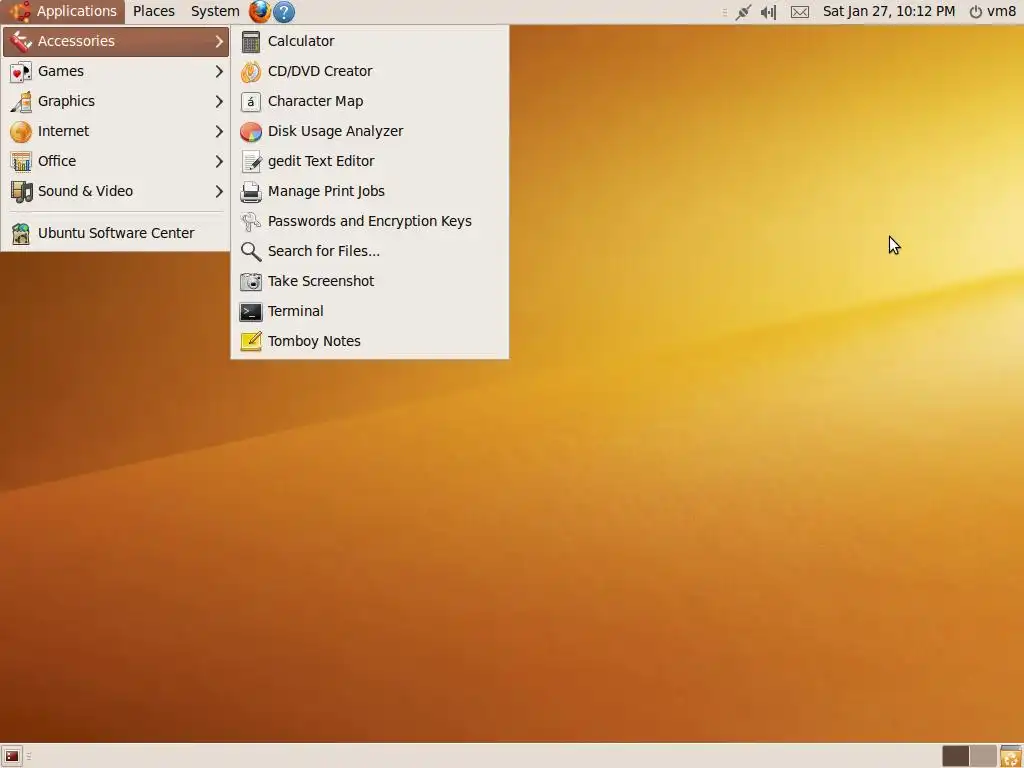
Task: Expand the Office submenu arrow
Action: pos(219,161)
